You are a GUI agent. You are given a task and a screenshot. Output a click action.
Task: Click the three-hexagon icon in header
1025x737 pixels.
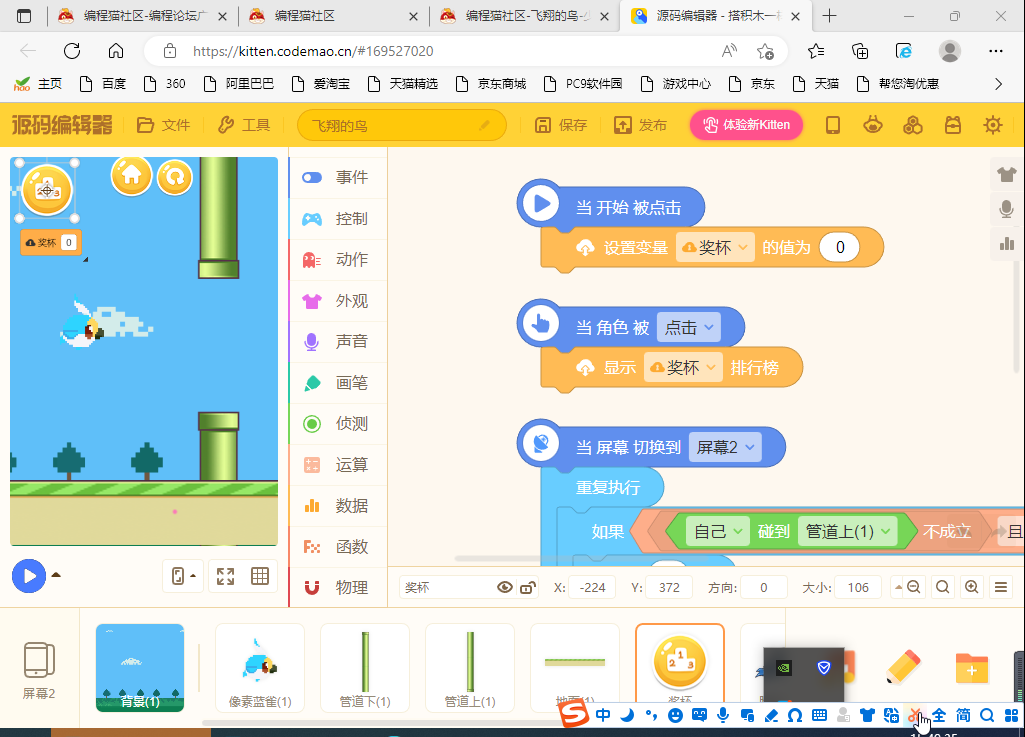click(x=913, y=125)
